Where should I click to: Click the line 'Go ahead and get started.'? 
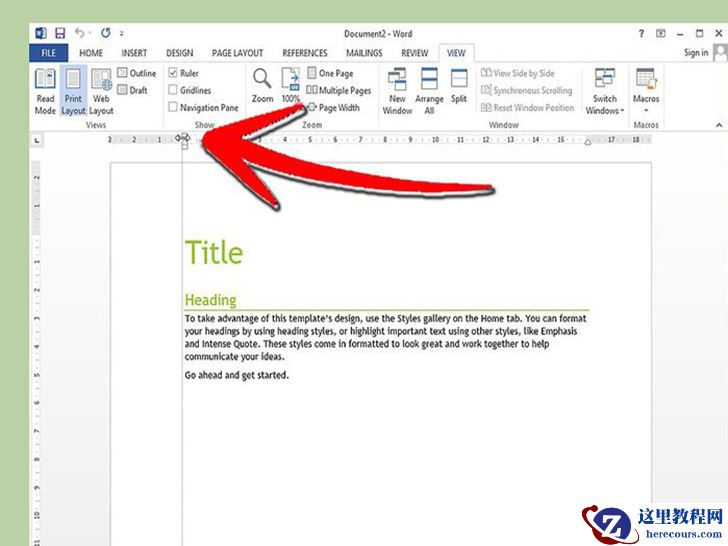(237, 375)
